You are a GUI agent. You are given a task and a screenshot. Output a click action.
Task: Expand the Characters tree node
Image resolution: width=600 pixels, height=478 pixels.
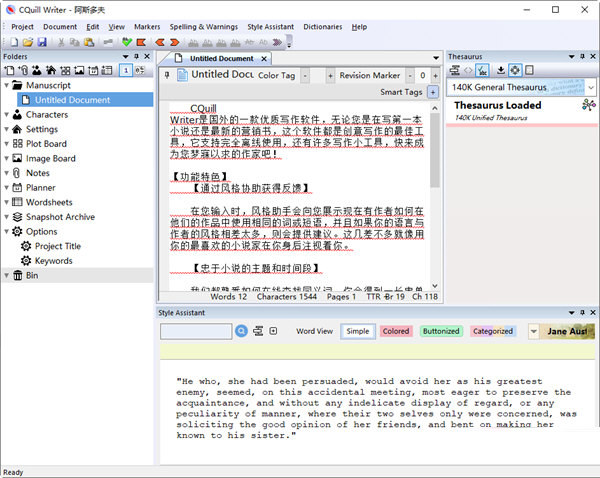6,114
